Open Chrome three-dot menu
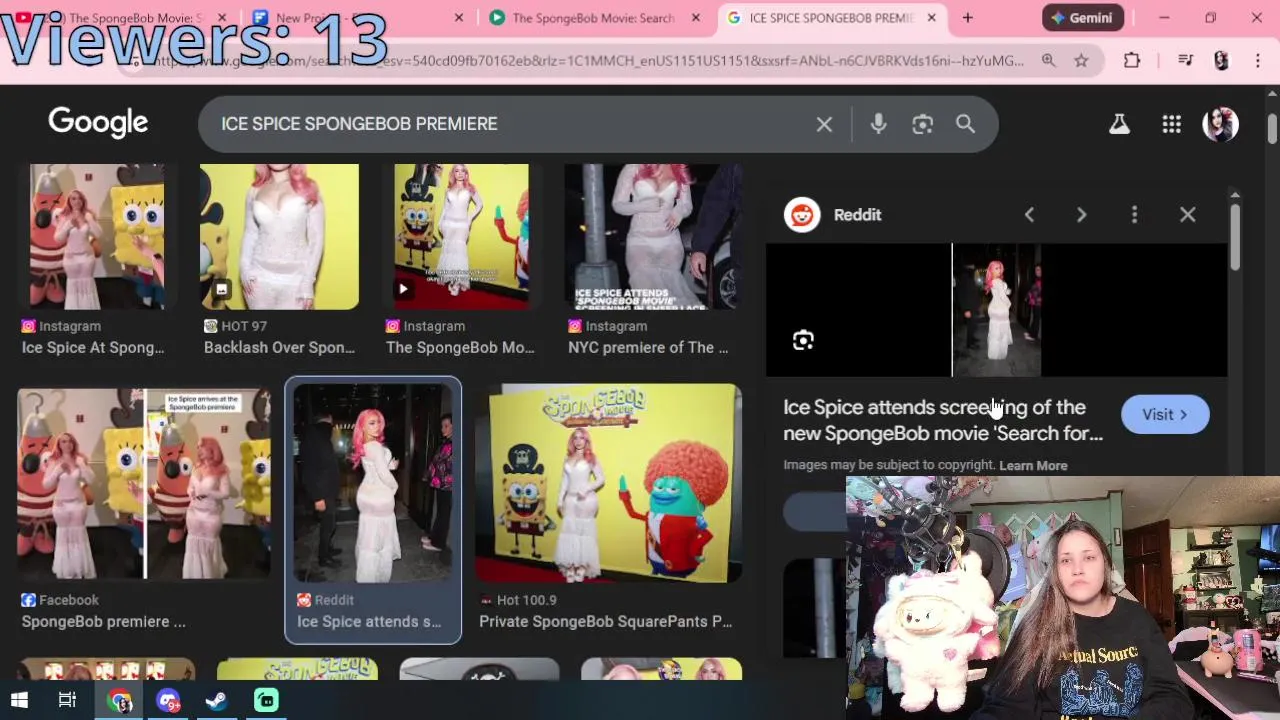The height and width of the screenshot is (720, 1280). point(1258,61)
